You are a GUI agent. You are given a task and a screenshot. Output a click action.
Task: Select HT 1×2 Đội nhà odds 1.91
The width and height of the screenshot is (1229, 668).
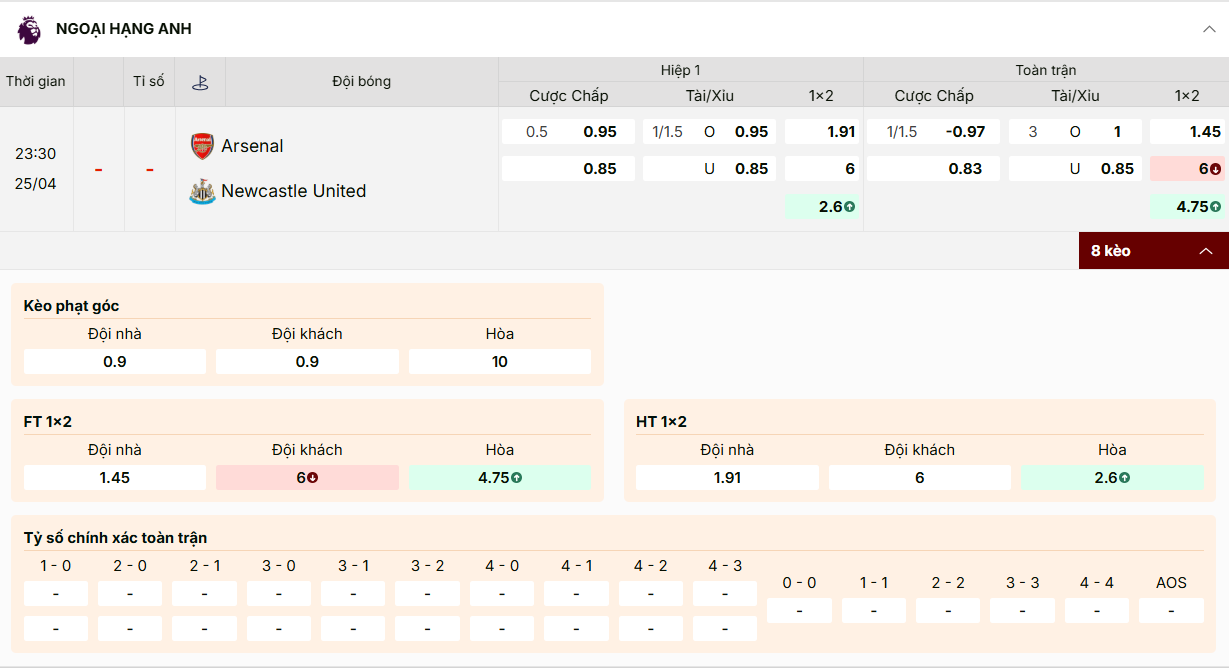click(726, 477)
